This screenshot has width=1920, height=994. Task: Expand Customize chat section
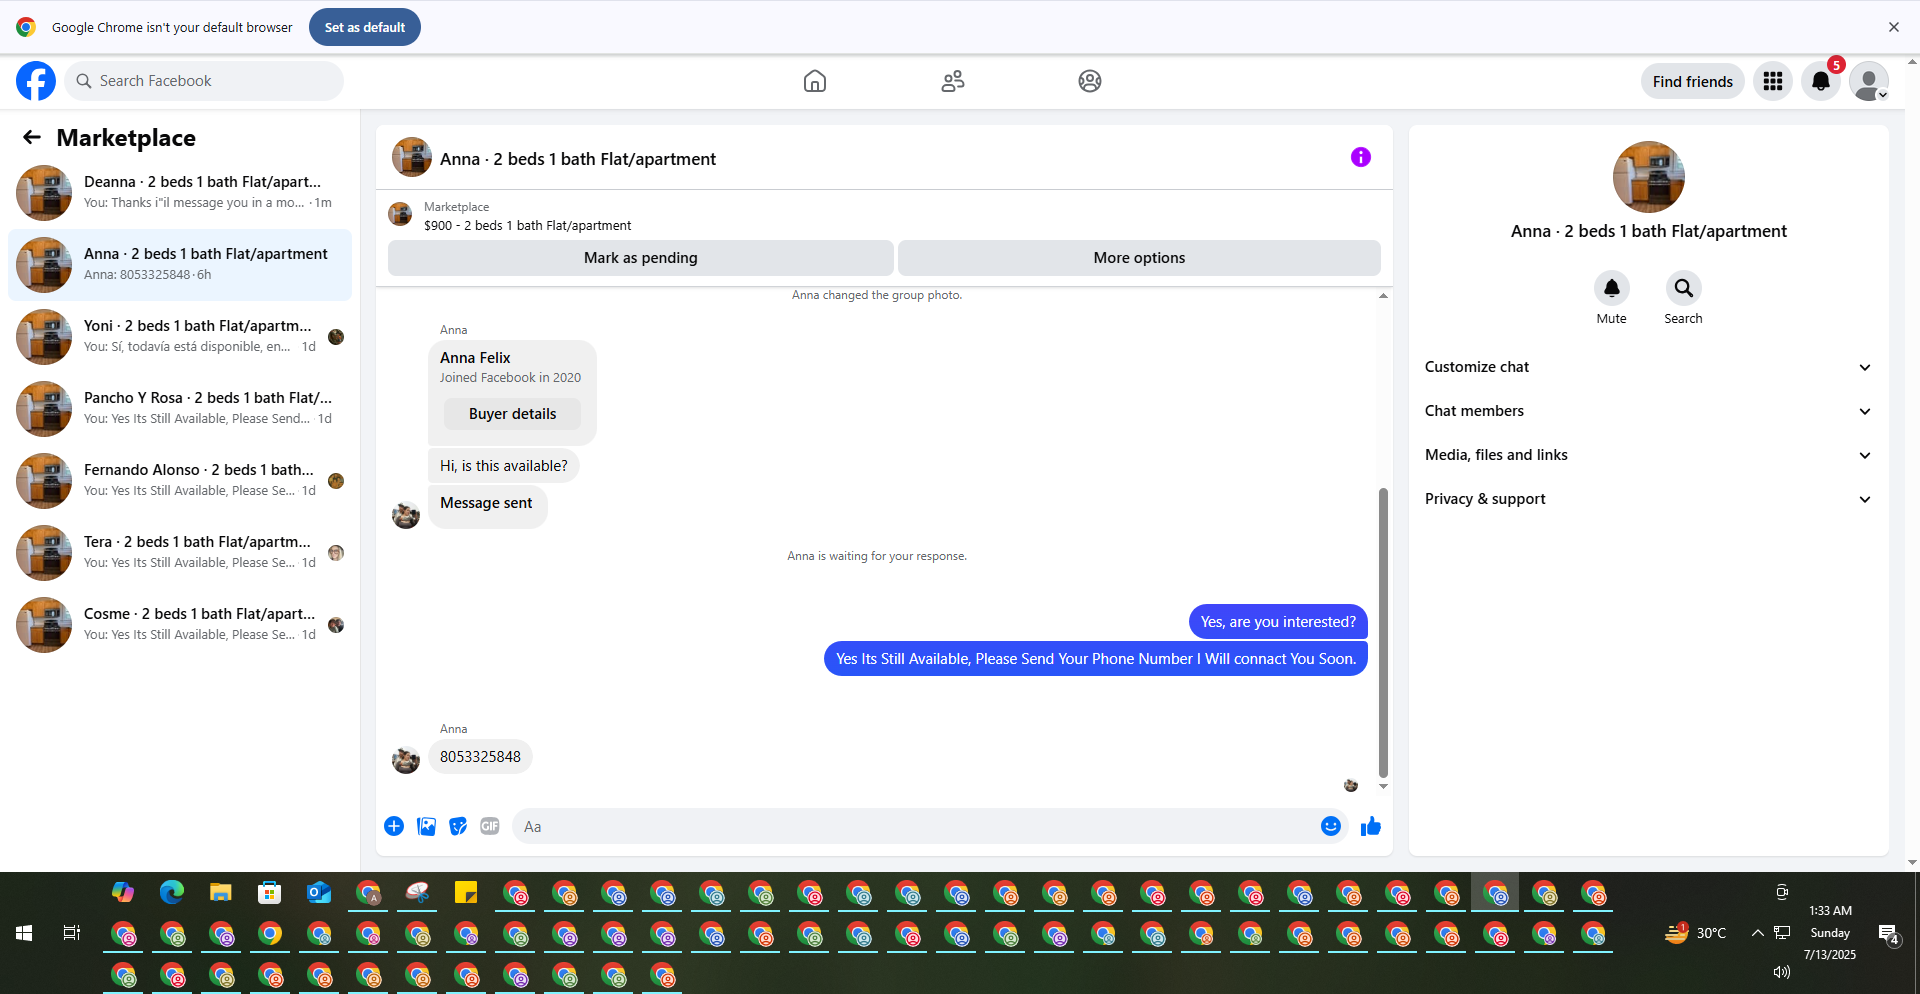point(1648,367)
